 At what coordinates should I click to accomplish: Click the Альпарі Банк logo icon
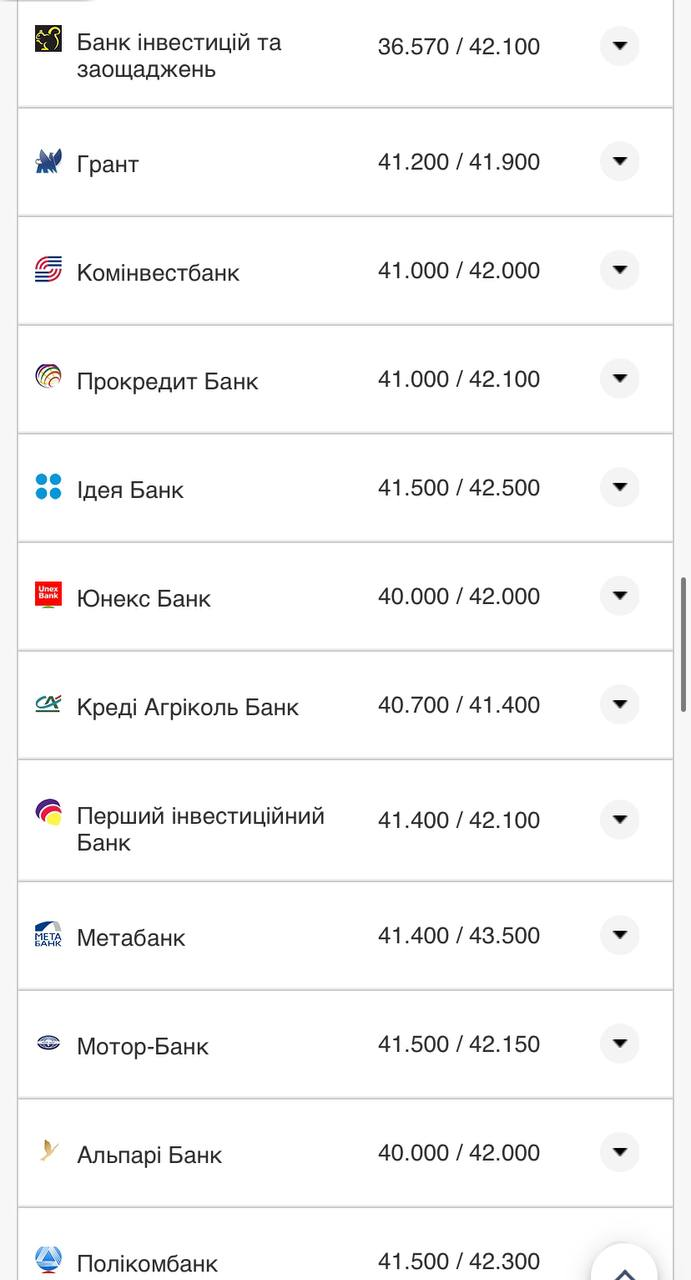48,1152
